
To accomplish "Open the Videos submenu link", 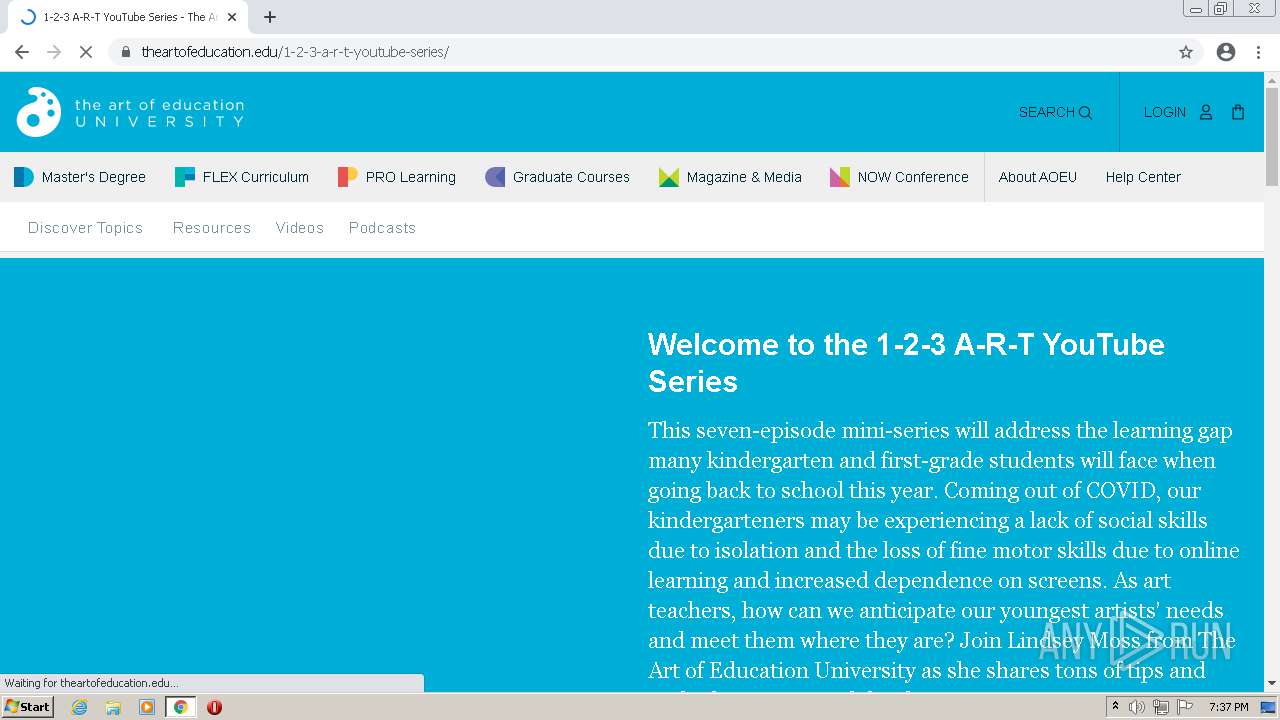I will 300,228.
